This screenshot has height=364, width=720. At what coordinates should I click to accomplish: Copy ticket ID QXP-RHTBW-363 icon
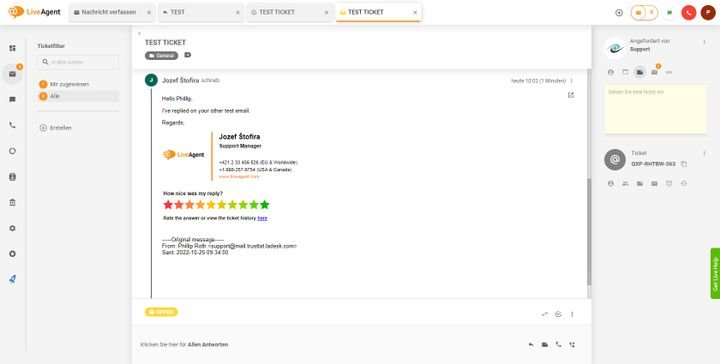[x=684, y=164]
